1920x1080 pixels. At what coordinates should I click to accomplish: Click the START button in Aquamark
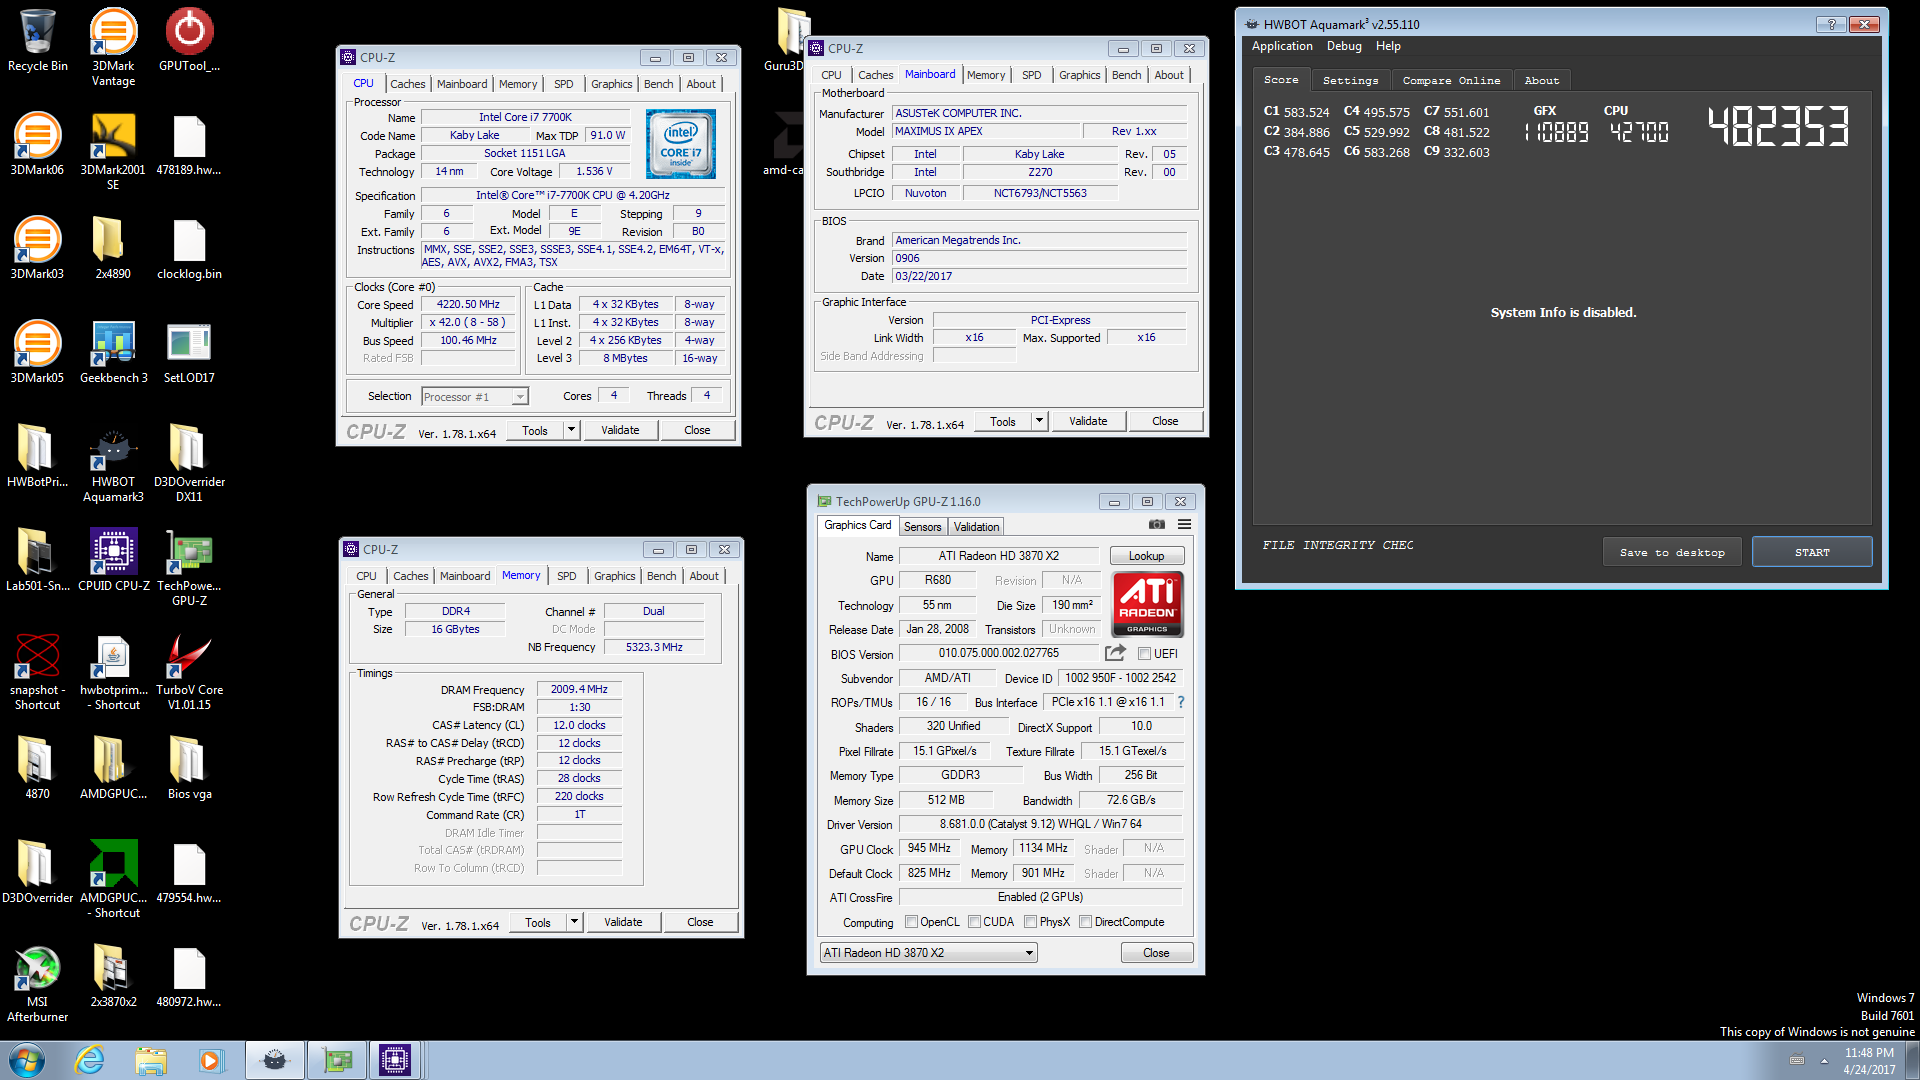[1812, 552]
